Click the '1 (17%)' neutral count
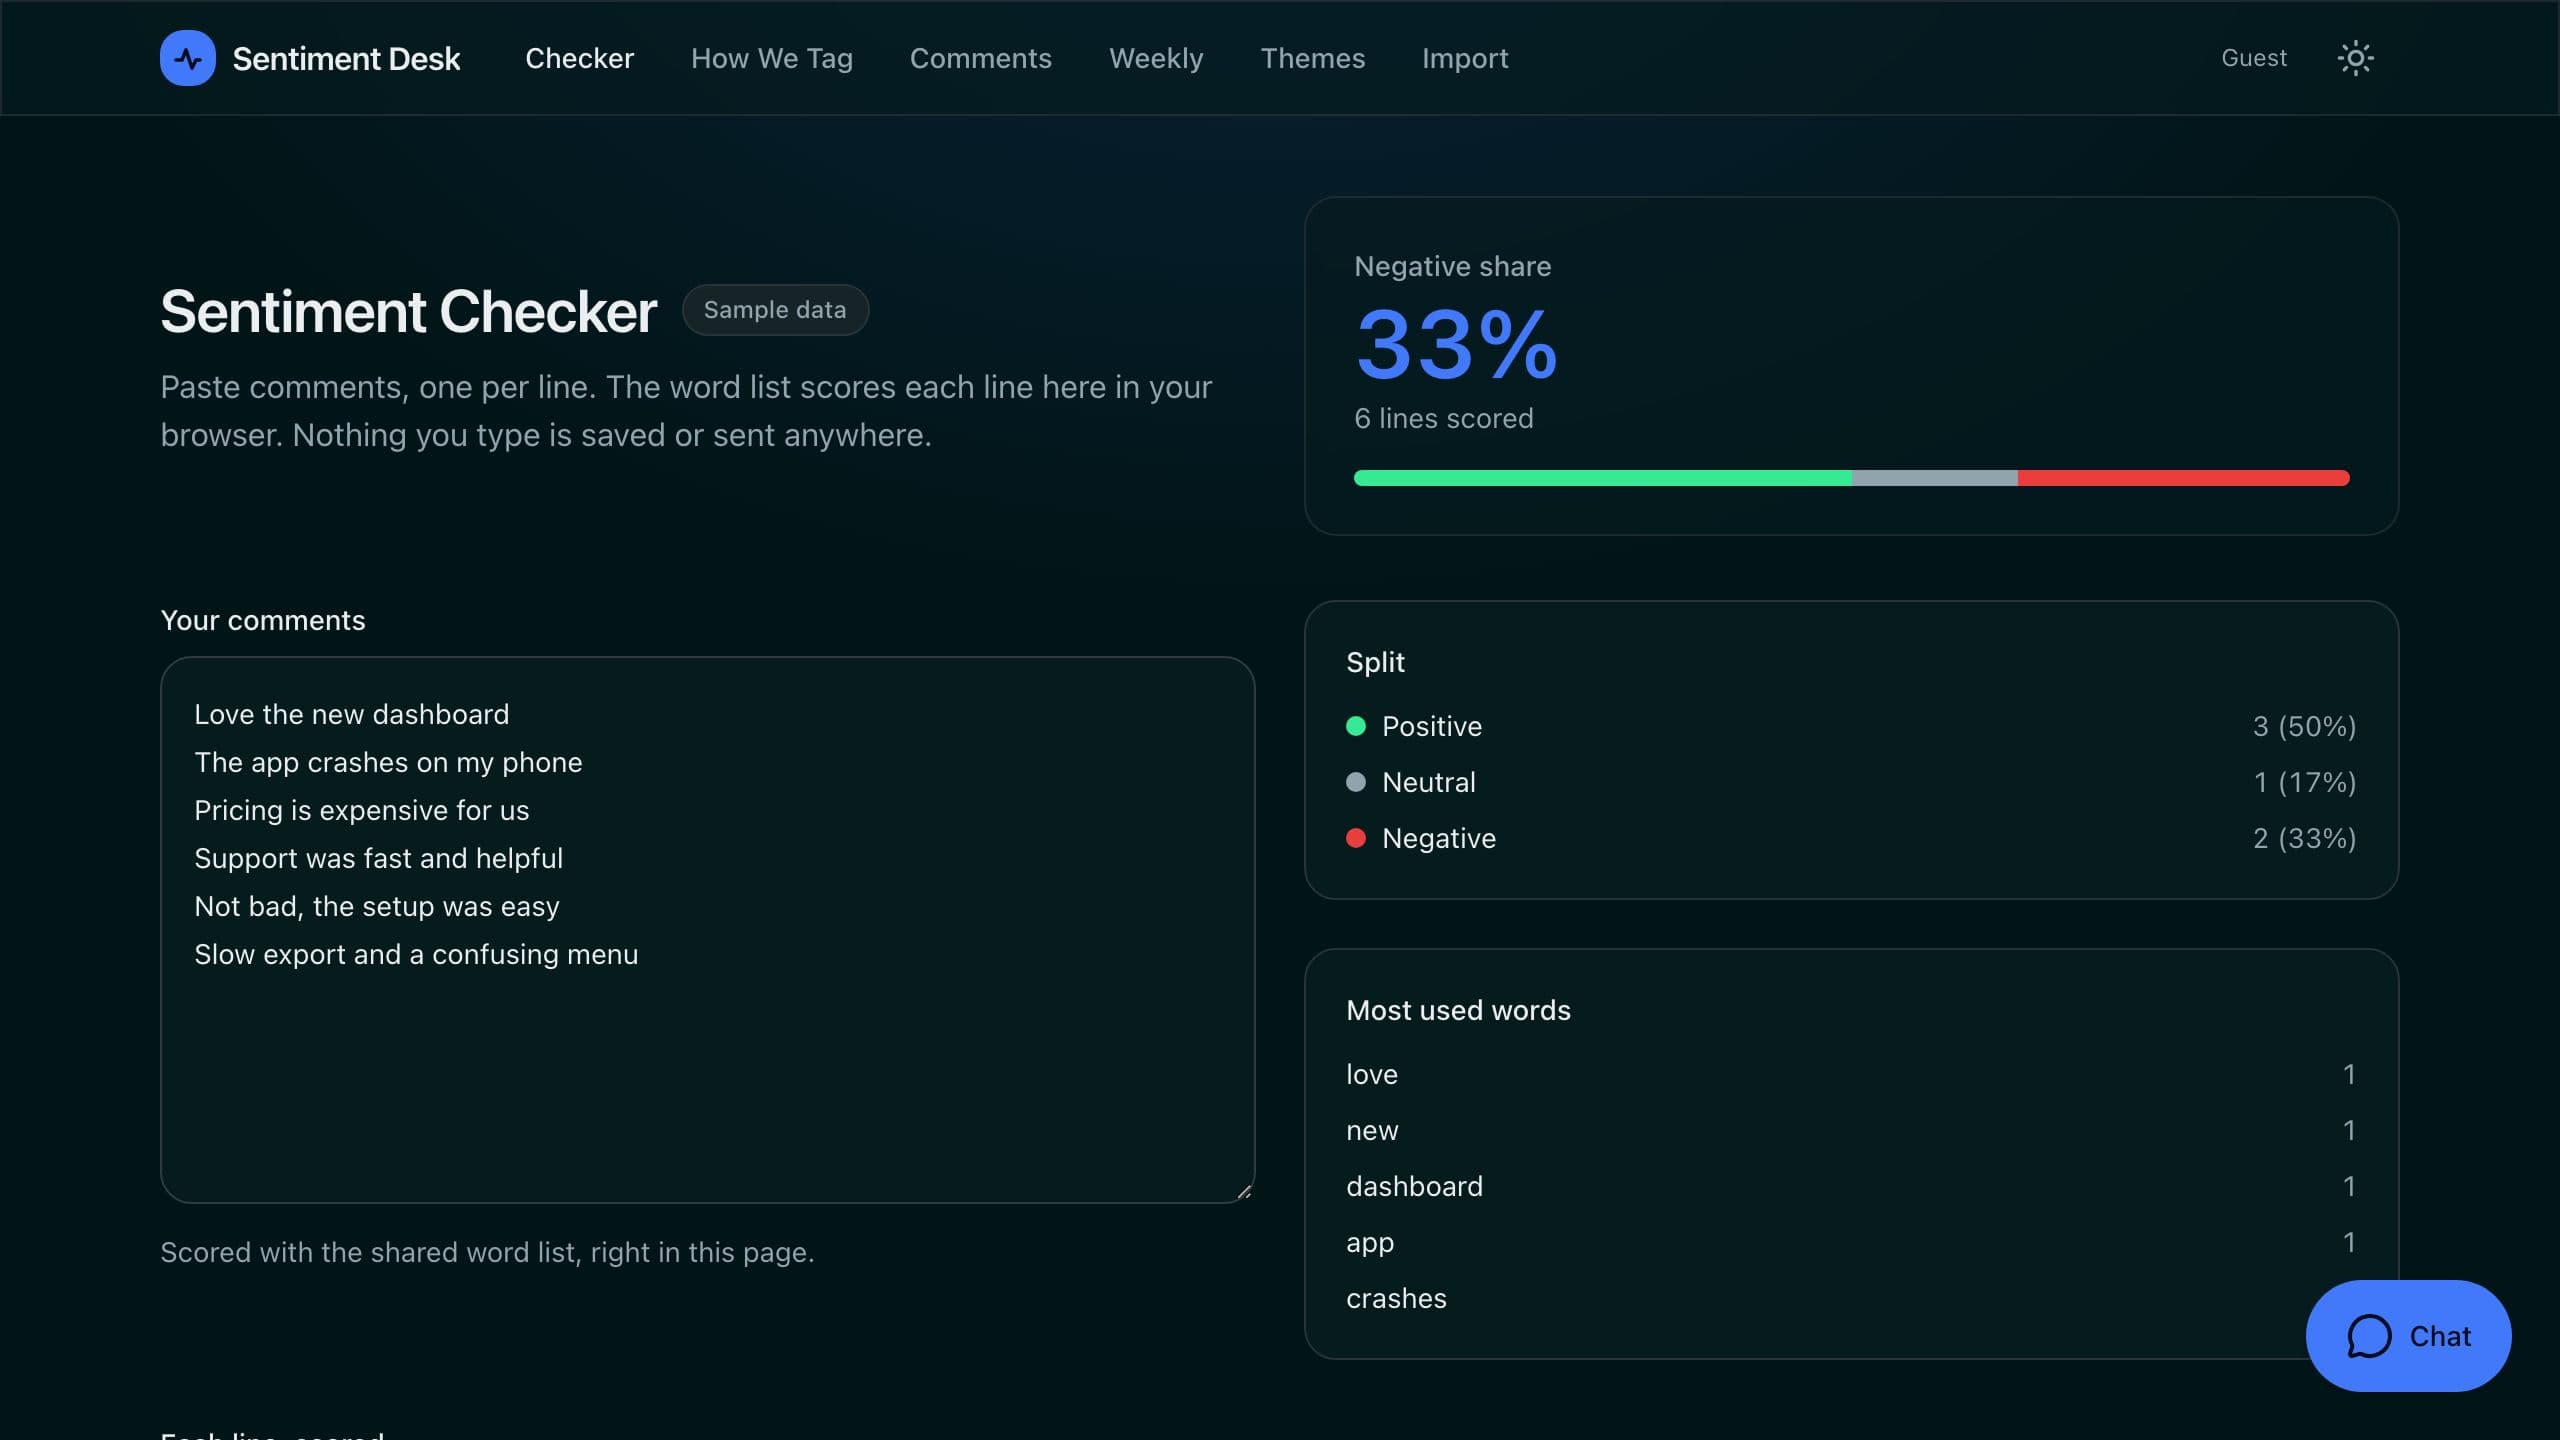 click(x=2304, y=782)
